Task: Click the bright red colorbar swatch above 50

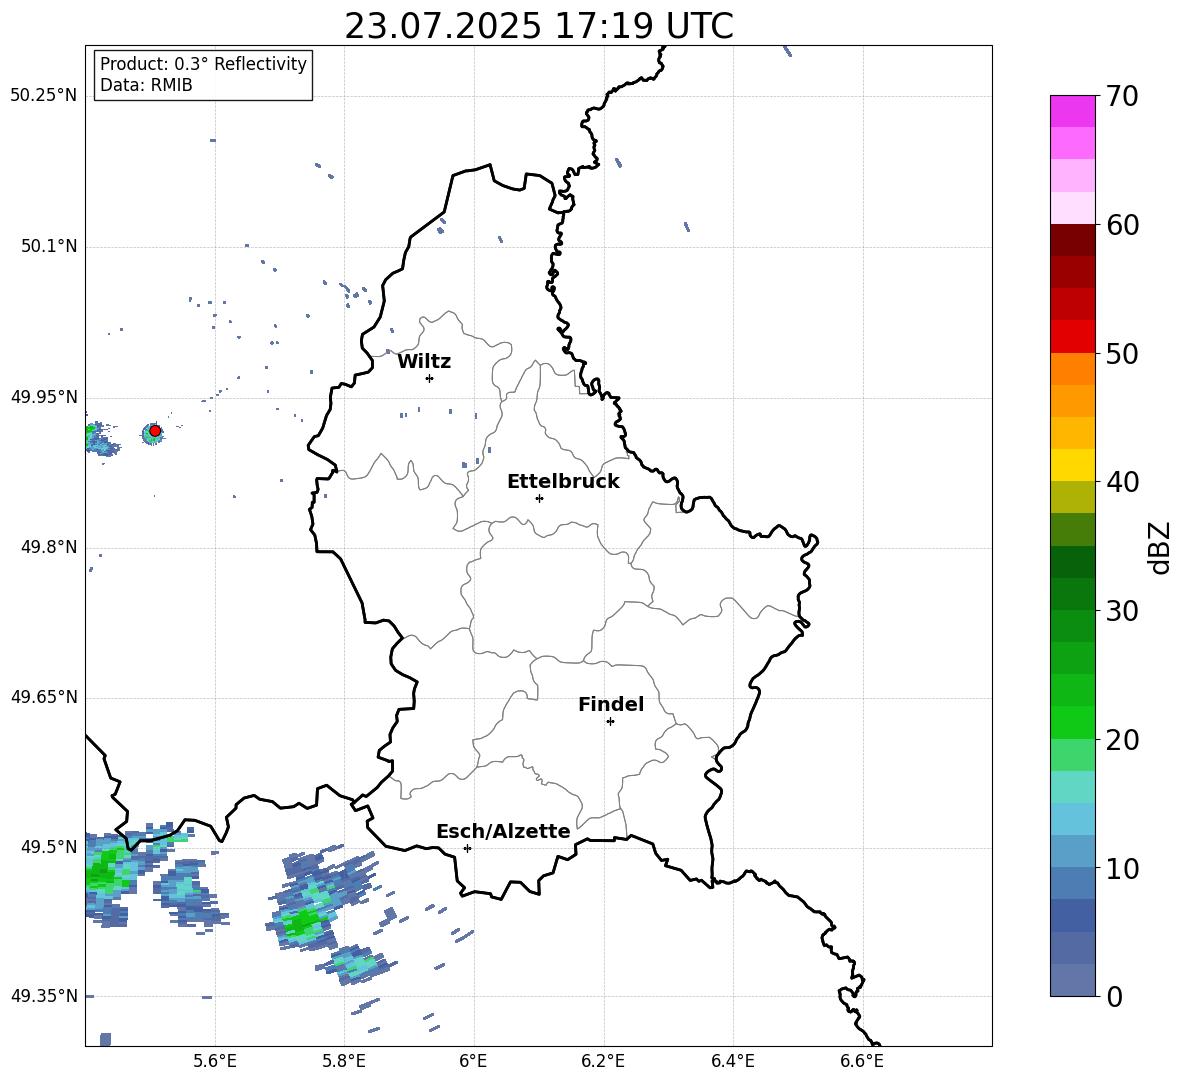Action: pyautogui.click(x=1072, y=337)
